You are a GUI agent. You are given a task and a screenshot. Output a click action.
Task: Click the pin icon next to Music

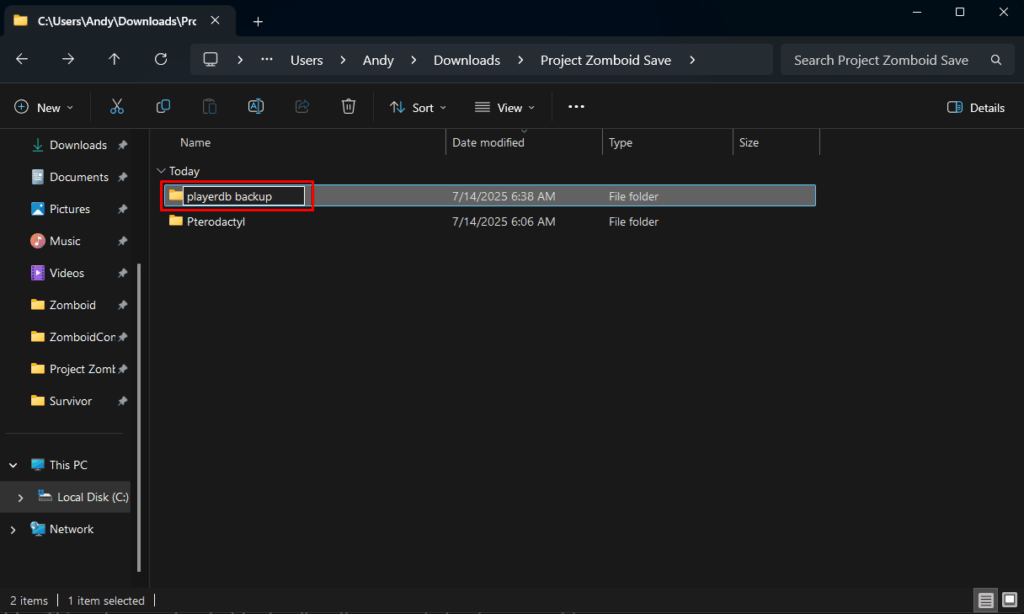click(x=122, y=241)
